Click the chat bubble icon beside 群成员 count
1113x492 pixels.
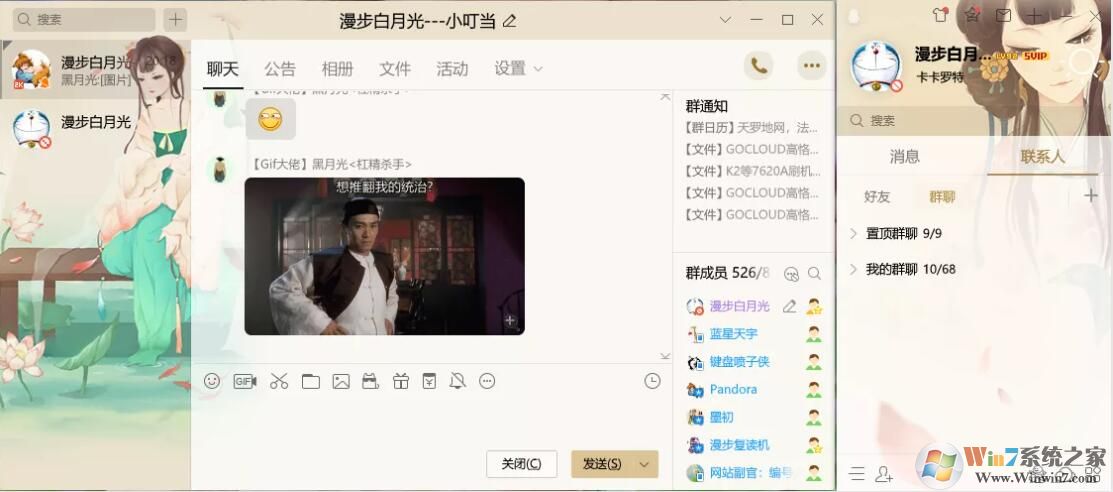pos(791,273)
